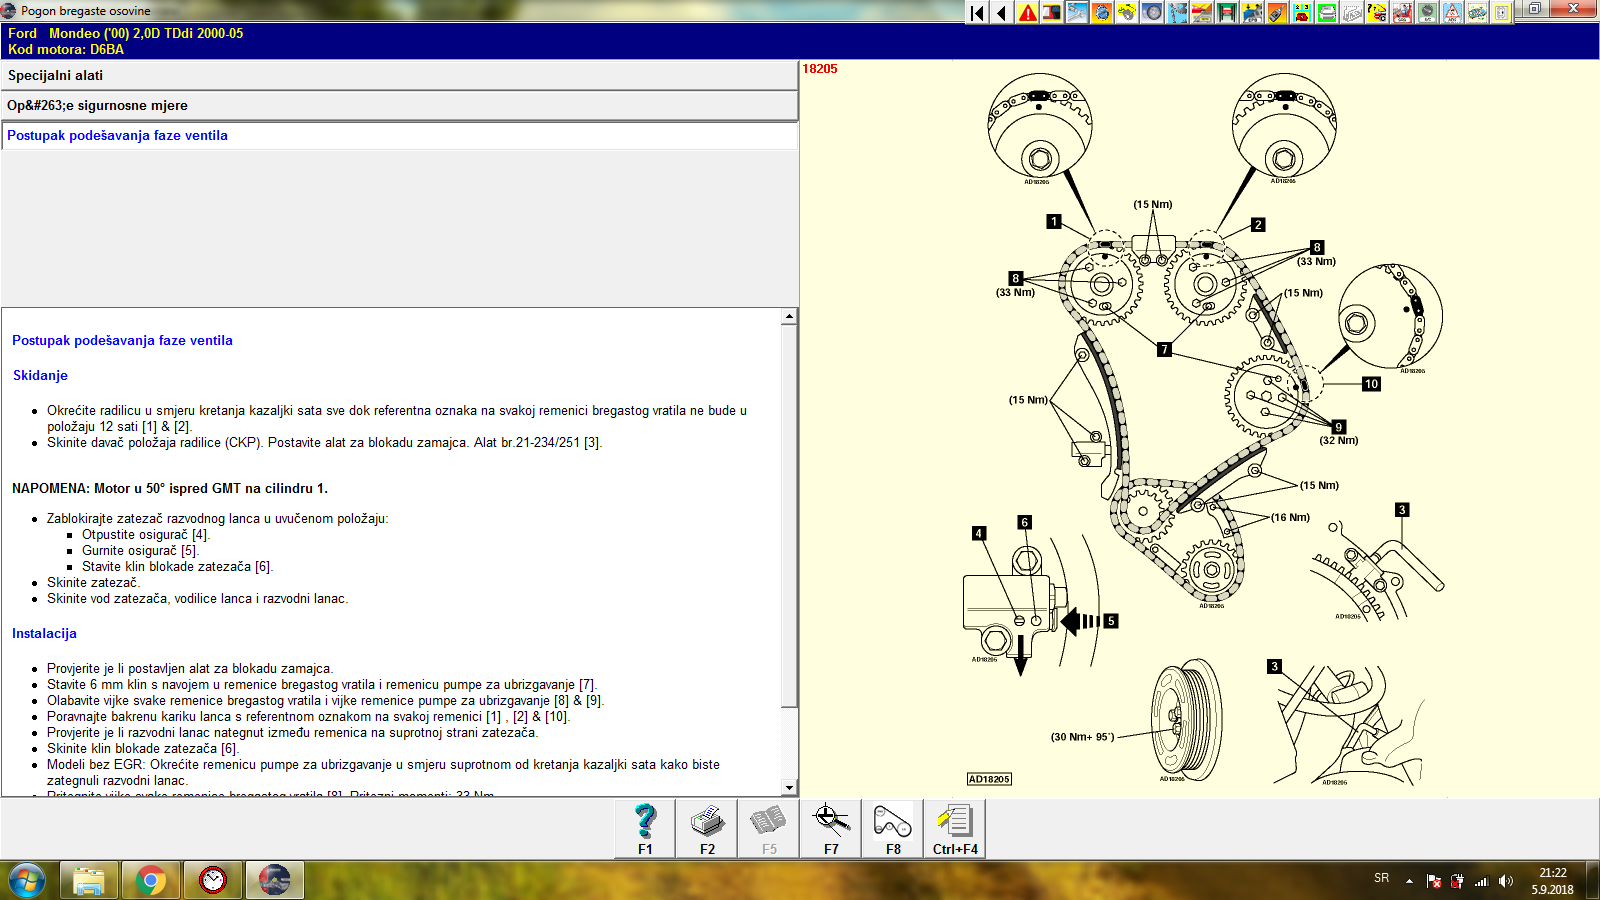Click the Ford Mondeo vehicle title line
This screenshot has height=900, width=1600.
tap(125, 33)
